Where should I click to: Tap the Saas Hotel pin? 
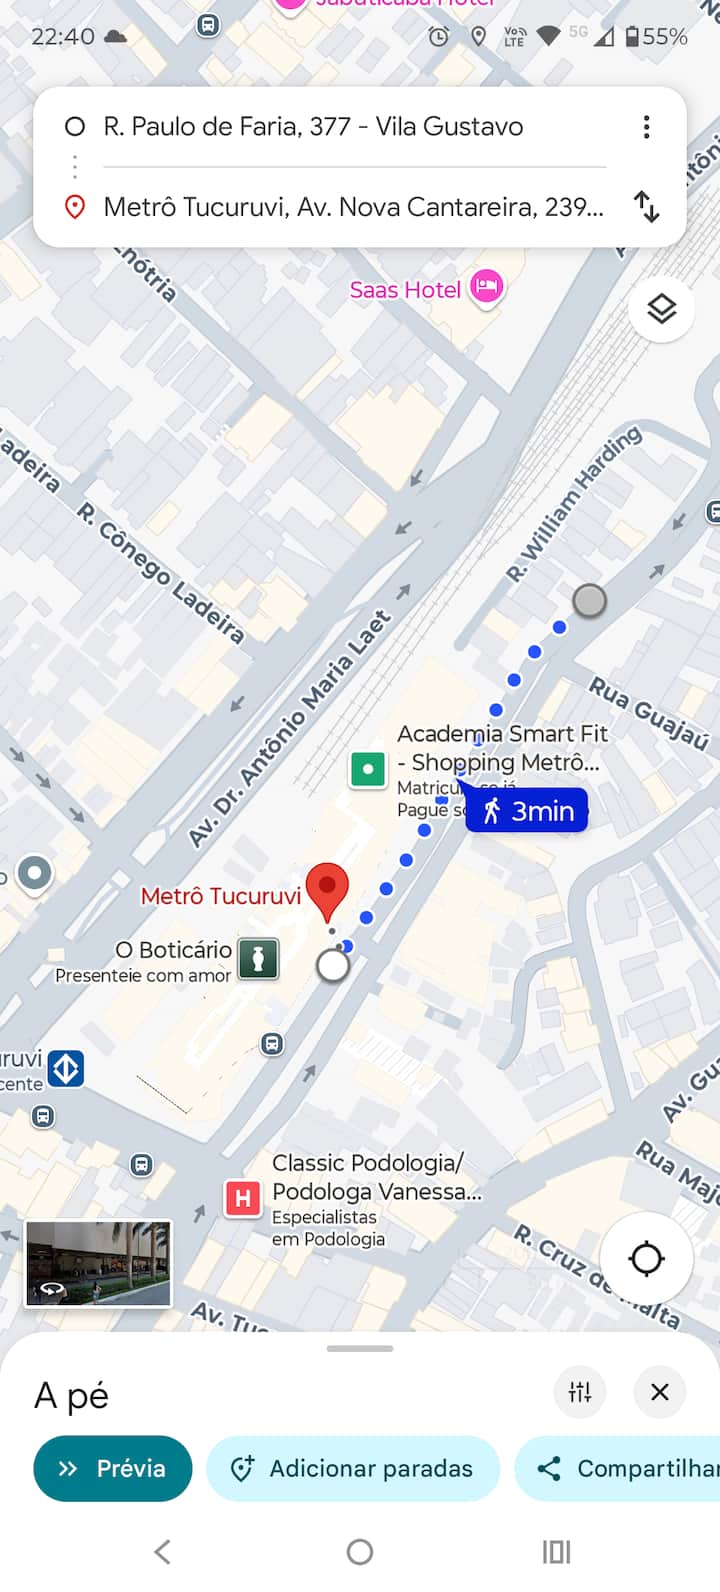pos(487,288)
